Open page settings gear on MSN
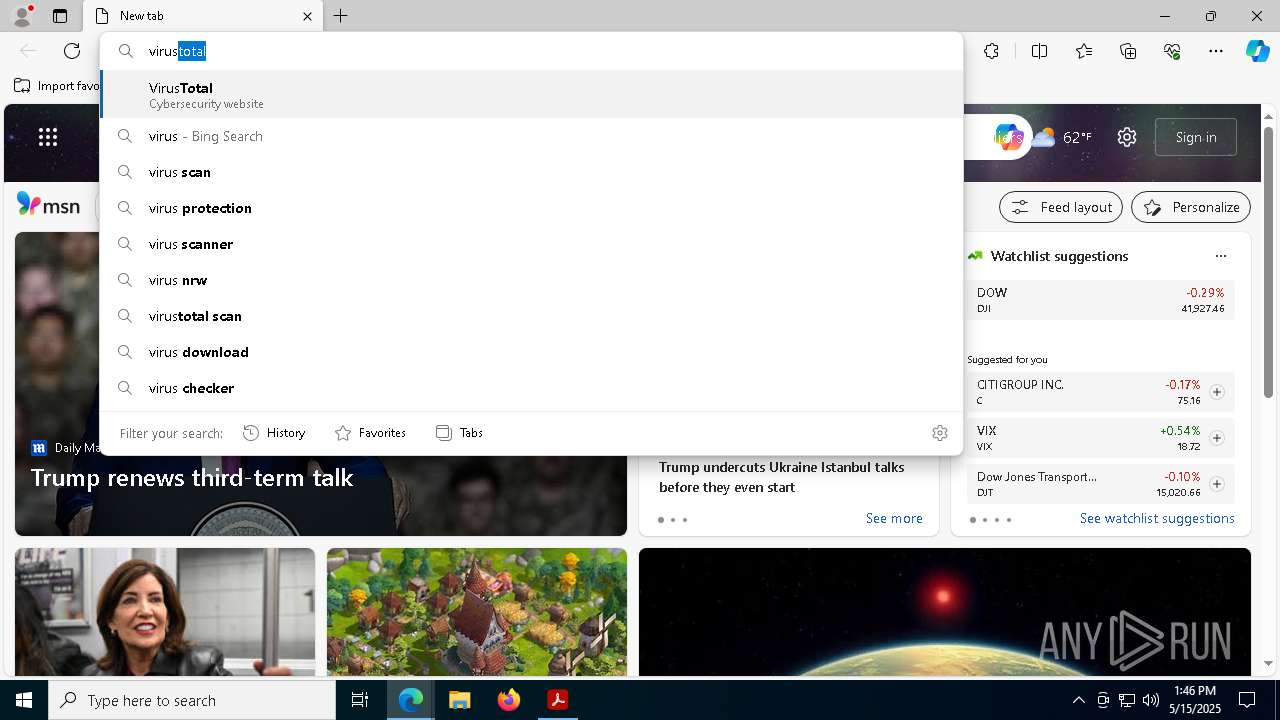Viewport: 1280px width, 720px height. [1127, 137]
